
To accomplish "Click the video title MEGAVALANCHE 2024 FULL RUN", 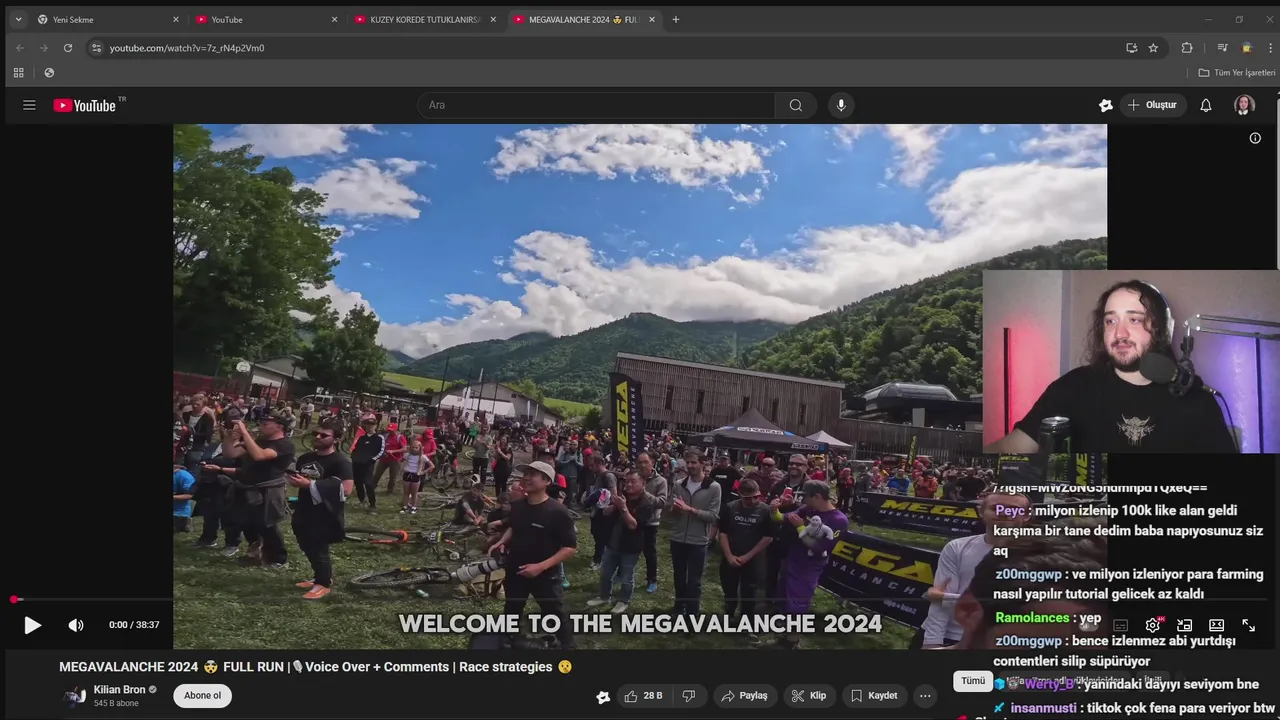I will pos(315,667).
